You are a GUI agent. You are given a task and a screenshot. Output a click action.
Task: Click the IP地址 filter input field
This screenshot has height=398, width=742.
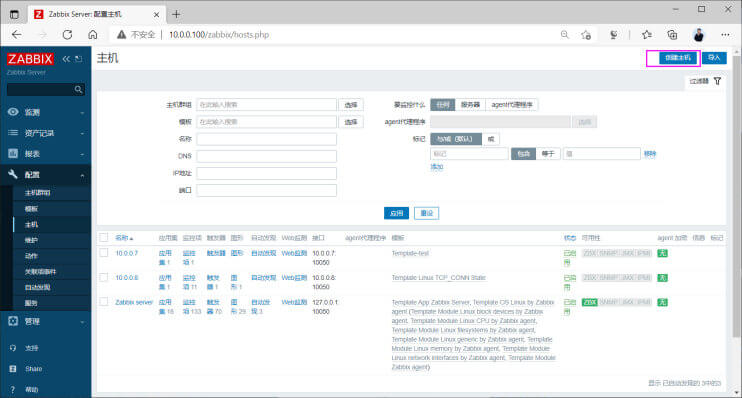[266, 173]
